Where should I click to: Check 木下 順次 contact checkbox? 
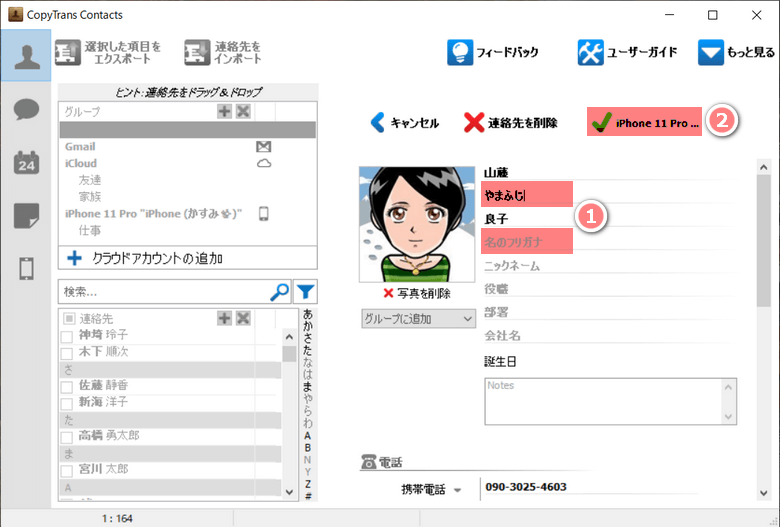[x=67, y=353]
